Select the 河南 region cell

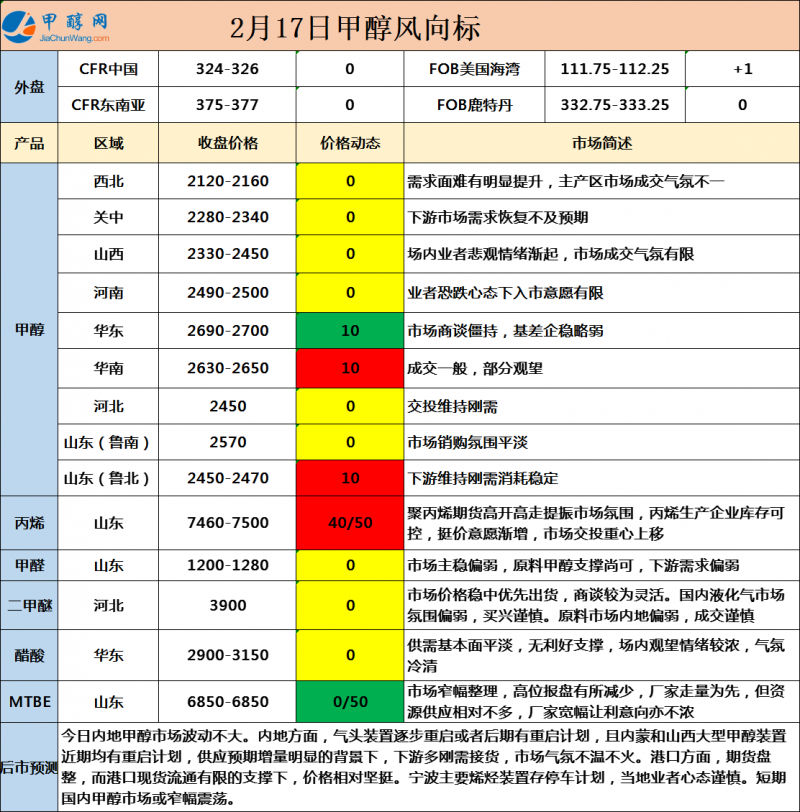(x=108, y=293)
